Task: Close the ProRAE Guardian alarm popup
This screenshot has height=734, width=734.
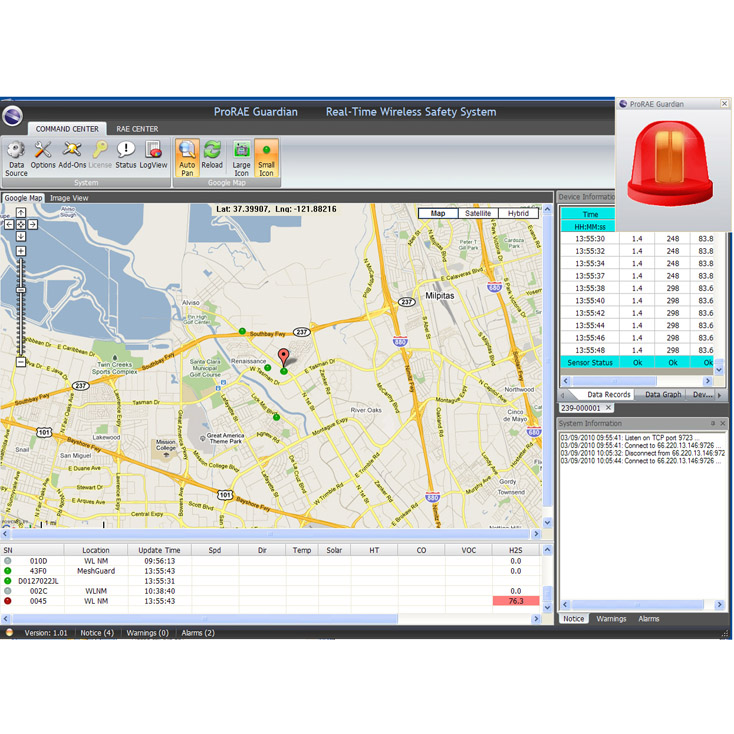Action: point(725,103)
